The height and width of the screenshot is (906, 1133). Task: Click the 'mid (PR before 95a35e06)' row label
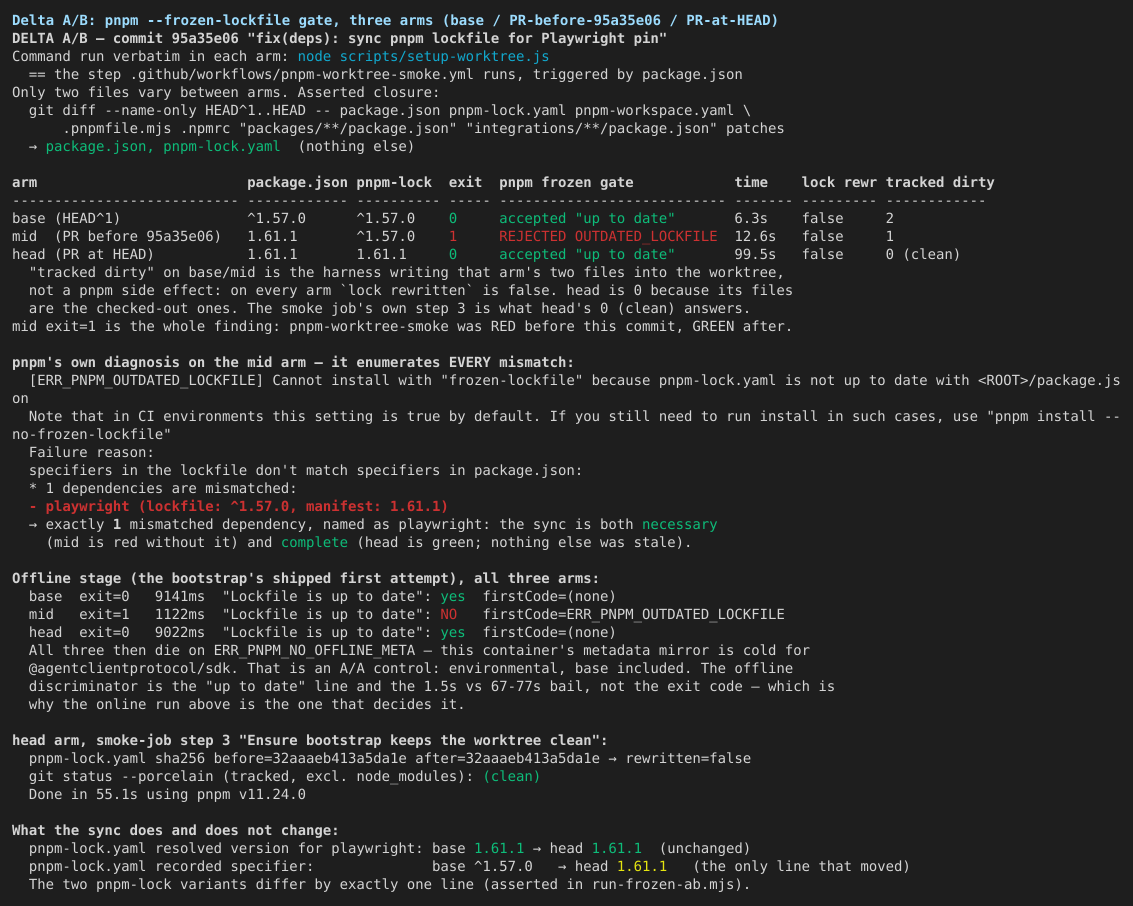[x=116, y=236]
